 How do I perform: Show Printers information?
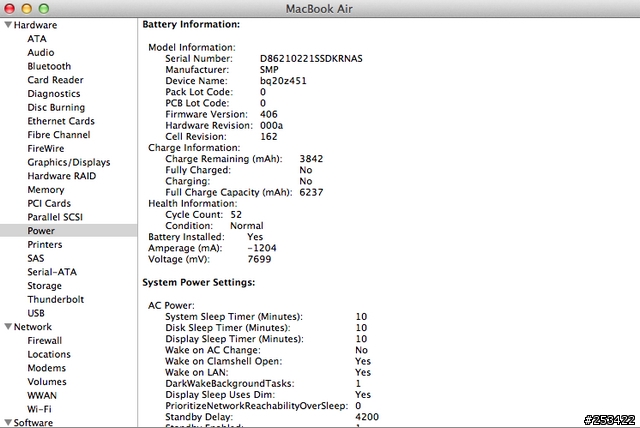tap(44, 244)
